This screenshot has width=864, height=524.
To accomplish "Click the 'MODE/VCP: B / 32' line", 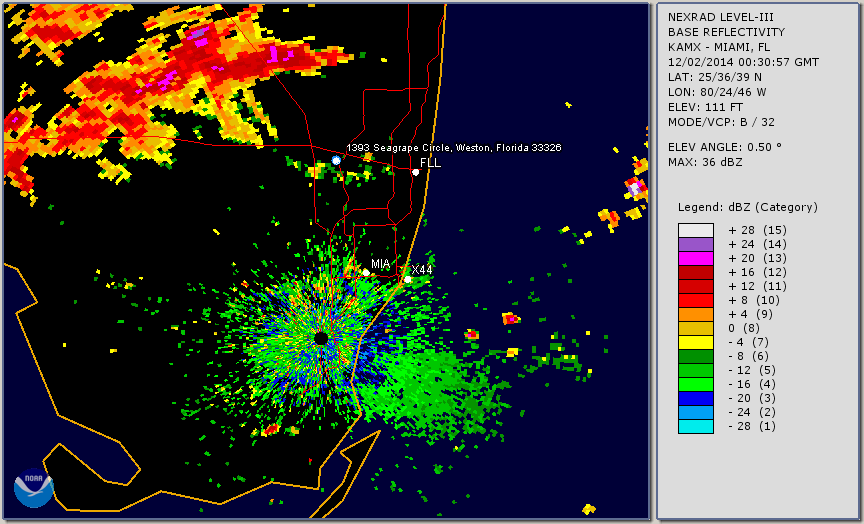I will point(721,122).
